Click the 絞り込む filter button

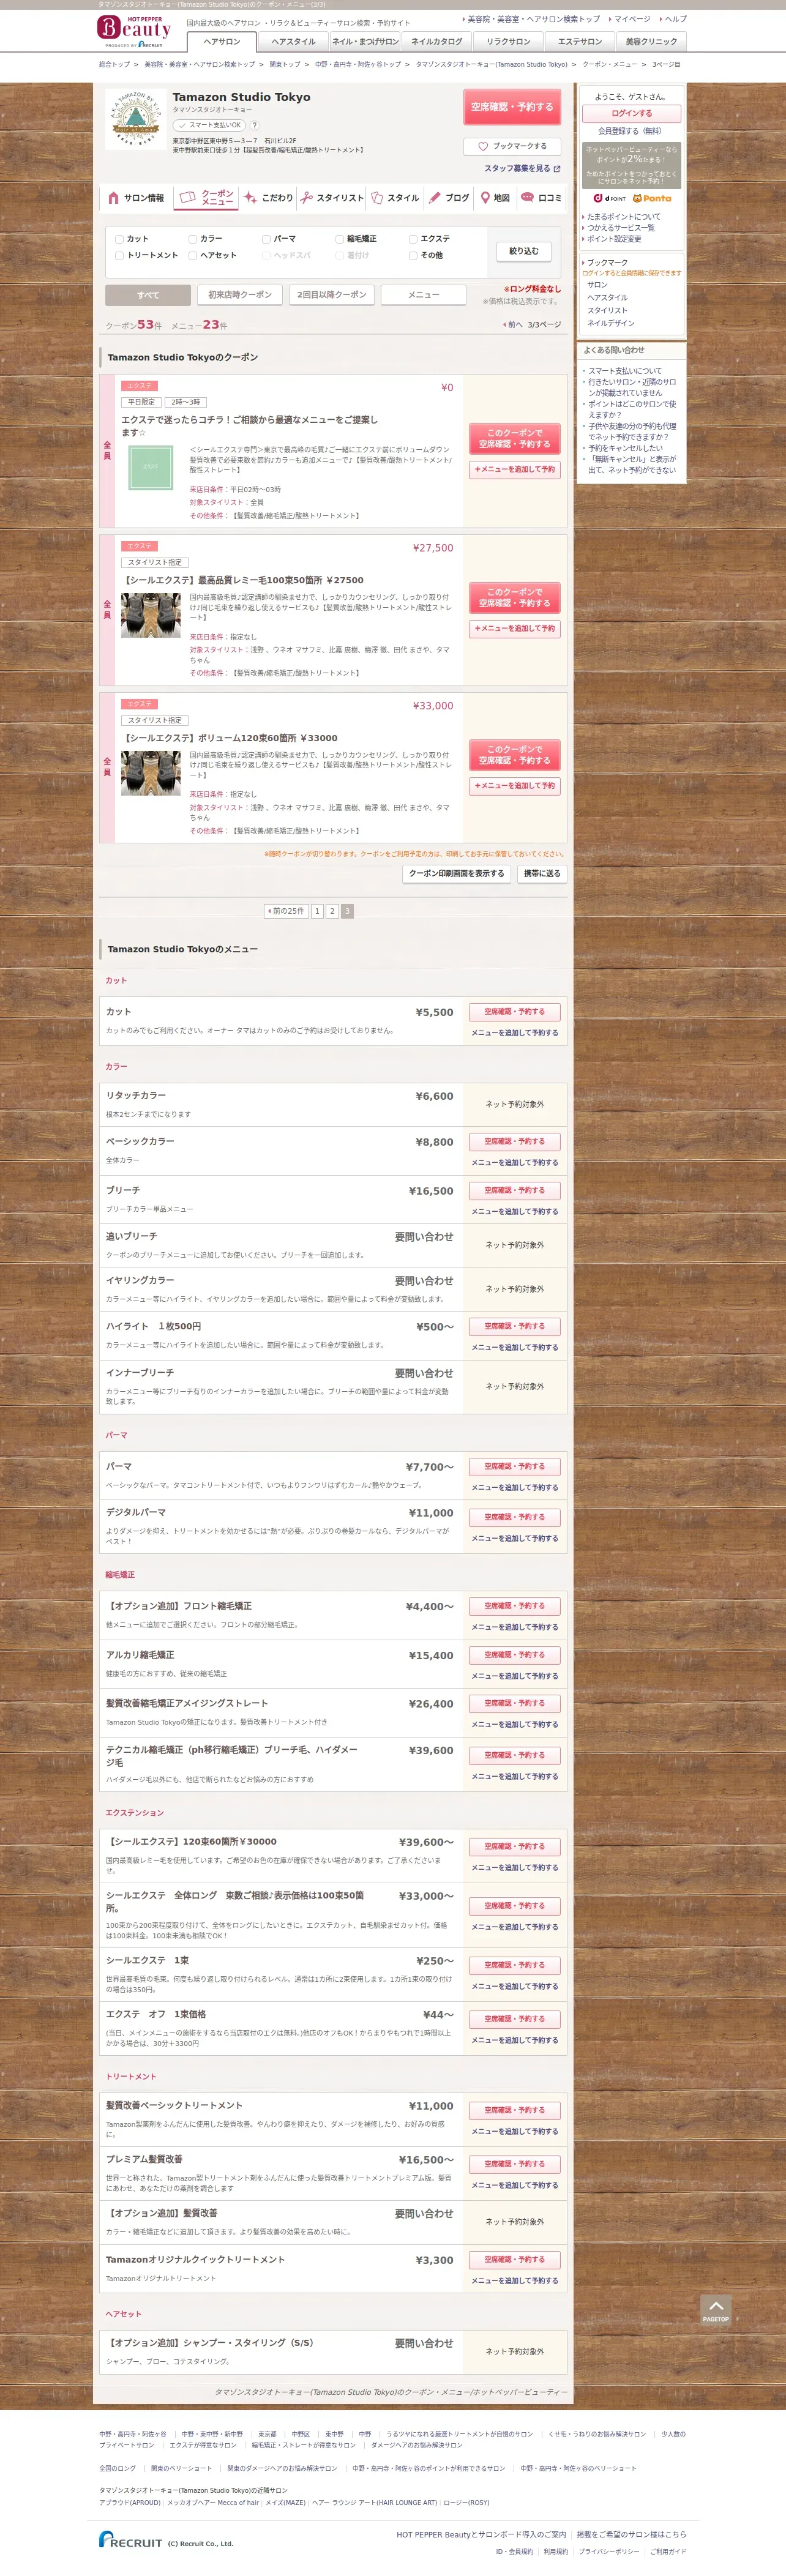tap(523, 251)
